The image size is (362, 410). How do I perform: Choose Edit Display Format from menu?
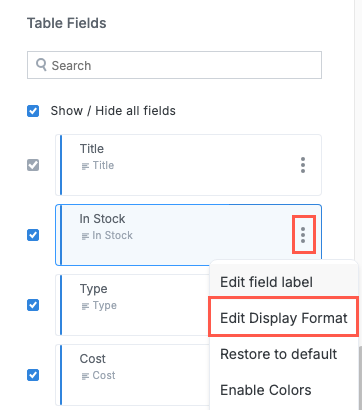[x=284, y=318]
